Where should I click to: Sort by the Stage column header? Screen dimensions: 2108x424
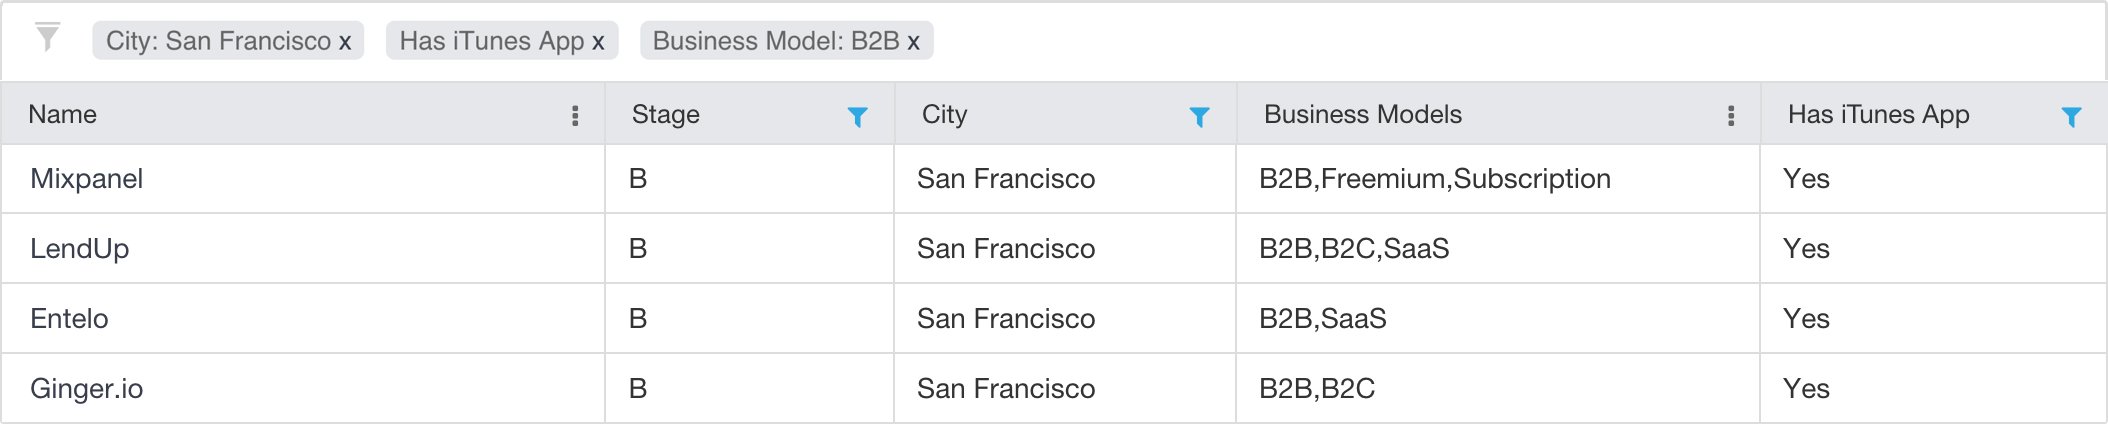(x=666, y=114)
